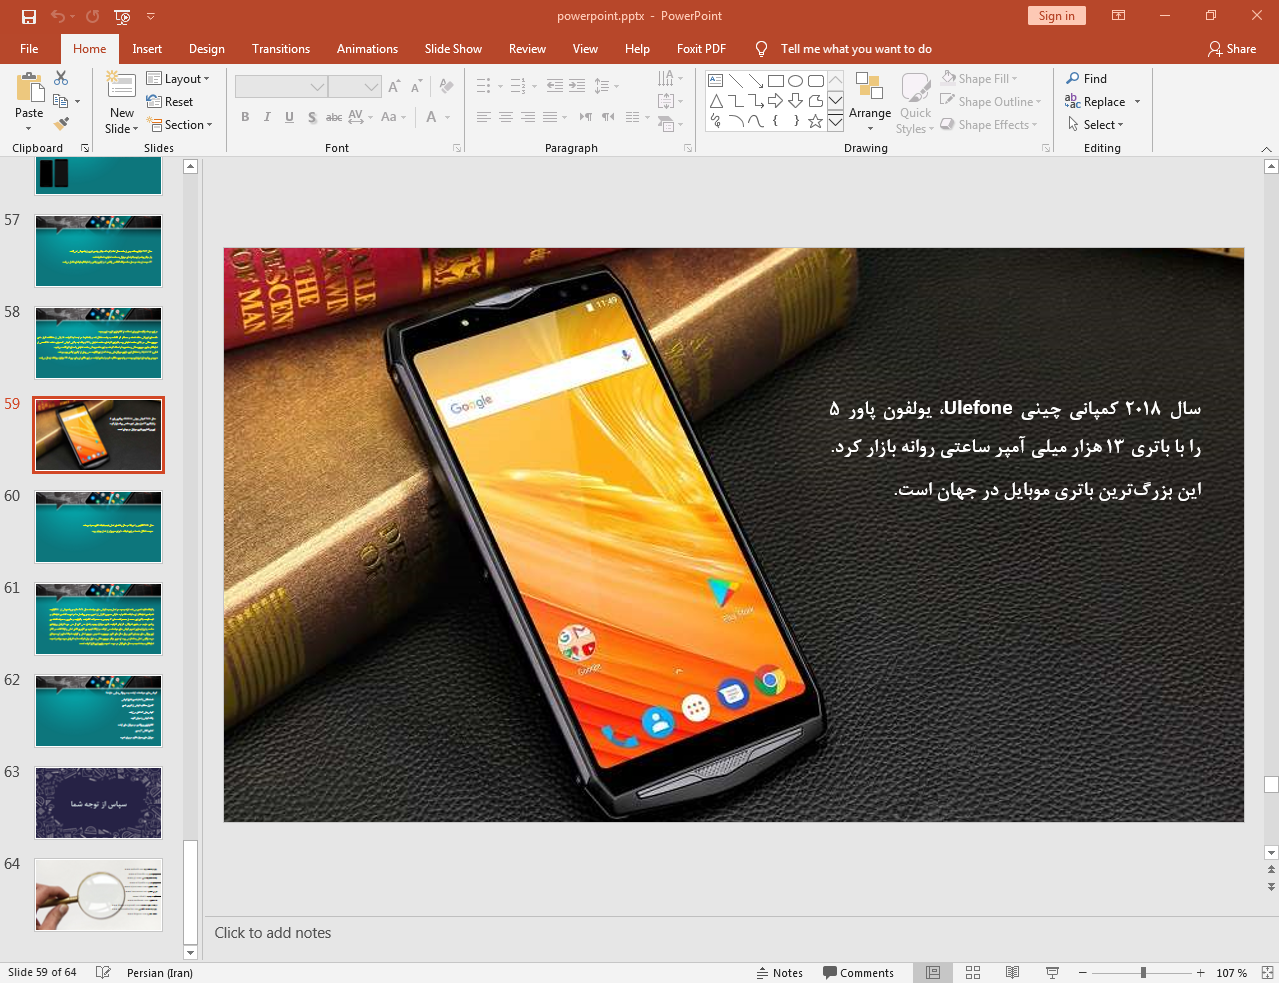
Task: Open the Section dropdown
Action: coord(180,124)
